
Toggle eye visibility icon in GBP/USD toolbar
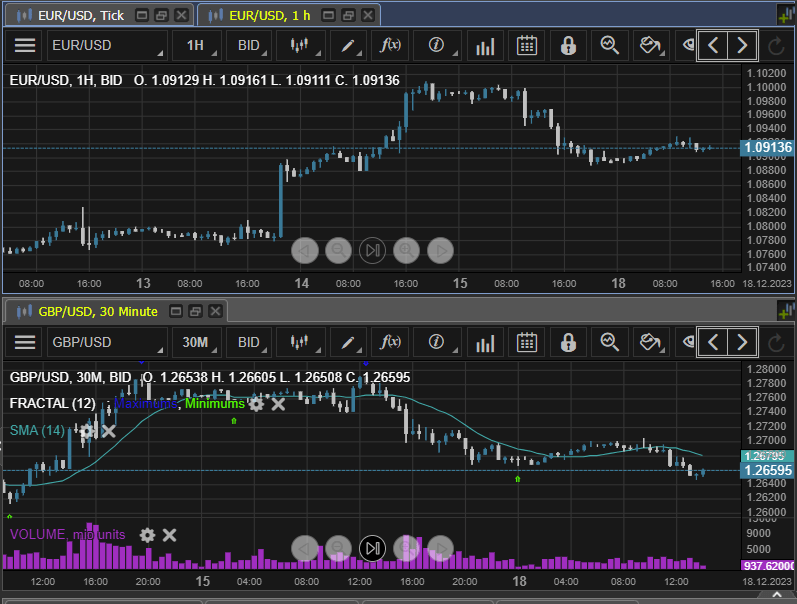pyautogui.click(x=688, y=342)
